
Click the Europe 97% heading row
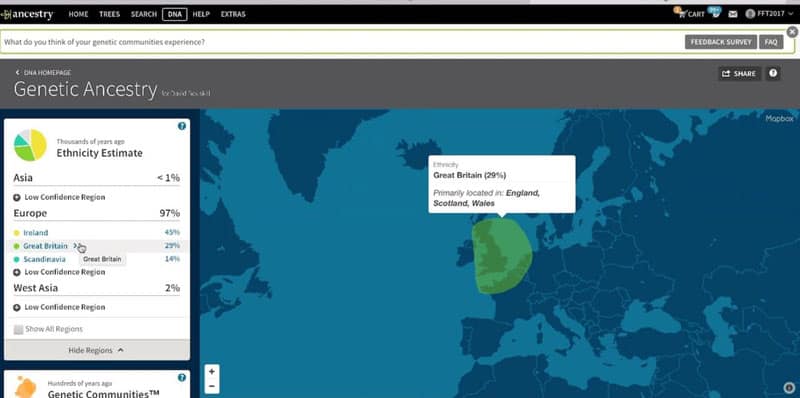[96, 213]
